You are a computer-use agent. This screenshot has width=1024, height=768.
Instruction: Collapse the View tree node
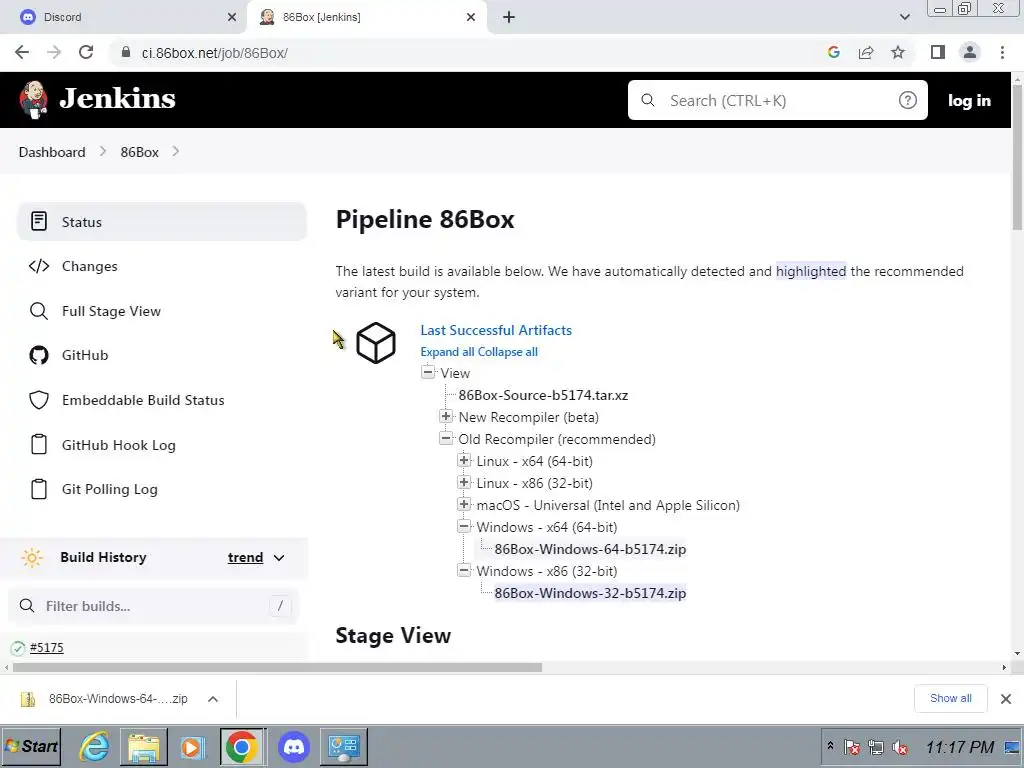pos(428,372)
